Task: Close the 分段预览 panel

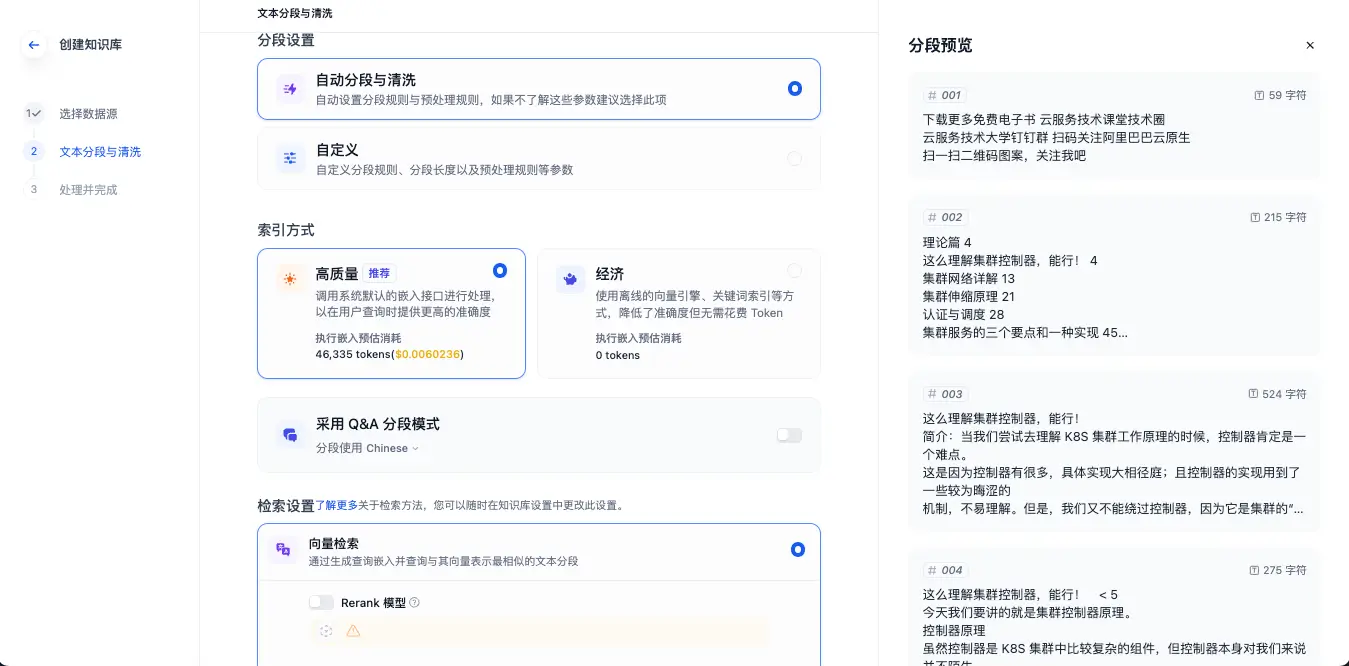Action: point(1310,45)
